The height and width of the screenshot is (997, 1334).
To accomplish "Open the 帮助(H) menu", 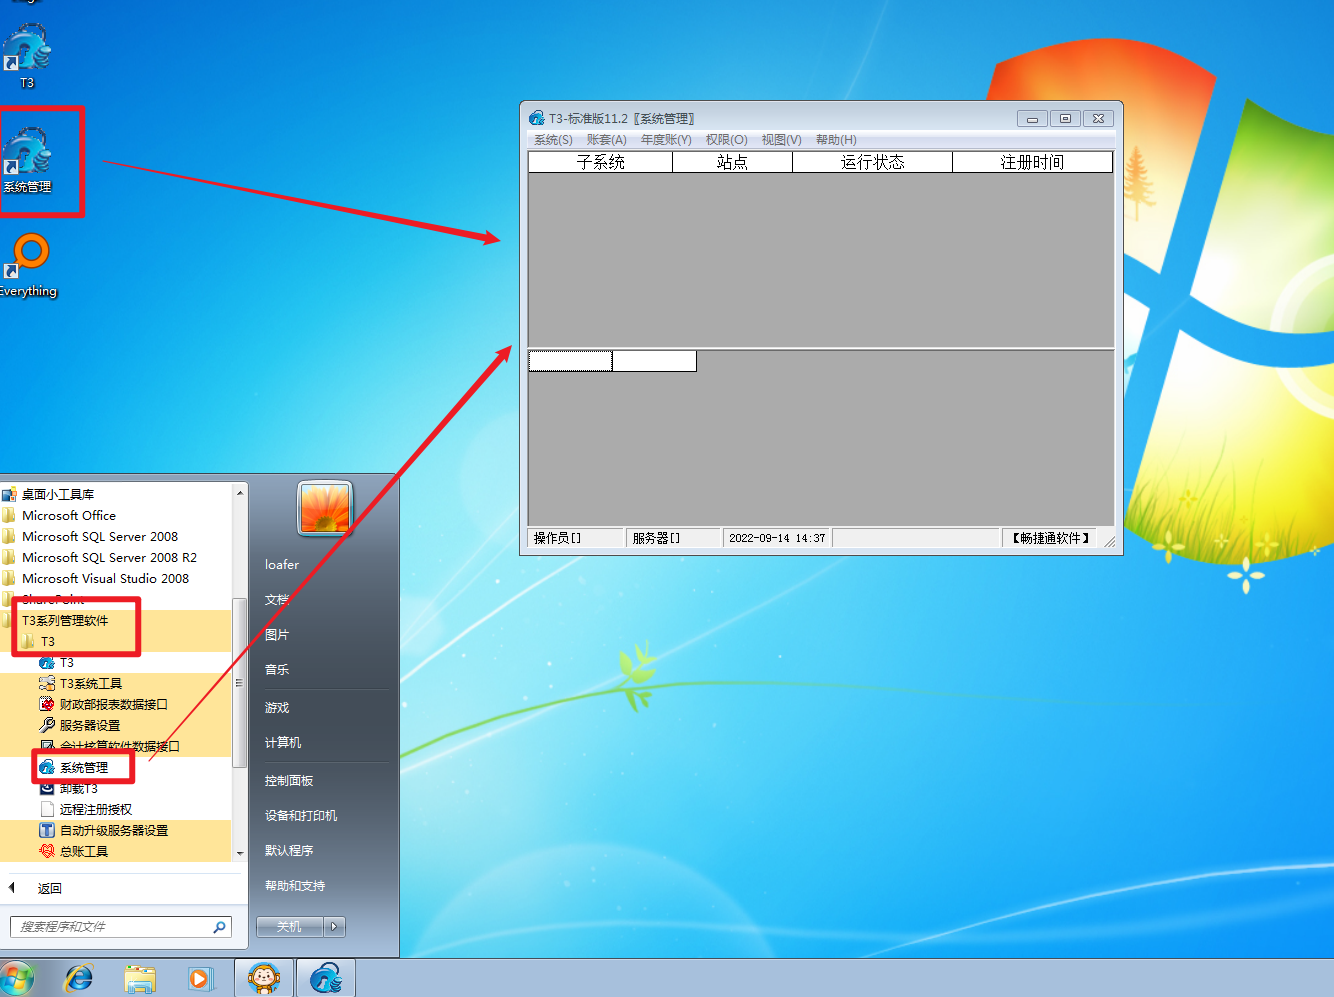I will (x=836, y=140).
